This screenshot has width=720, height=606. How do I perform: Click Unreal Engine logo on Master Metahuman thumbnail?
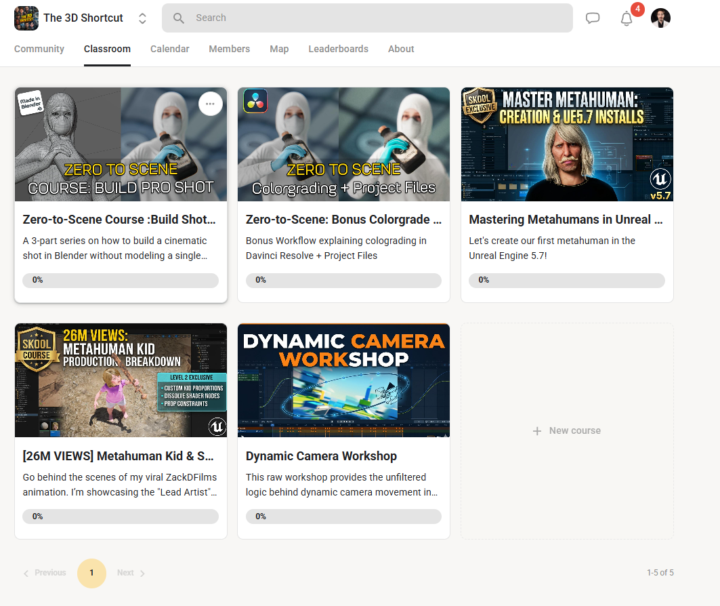pyautogui.click(x=660, y=179)
